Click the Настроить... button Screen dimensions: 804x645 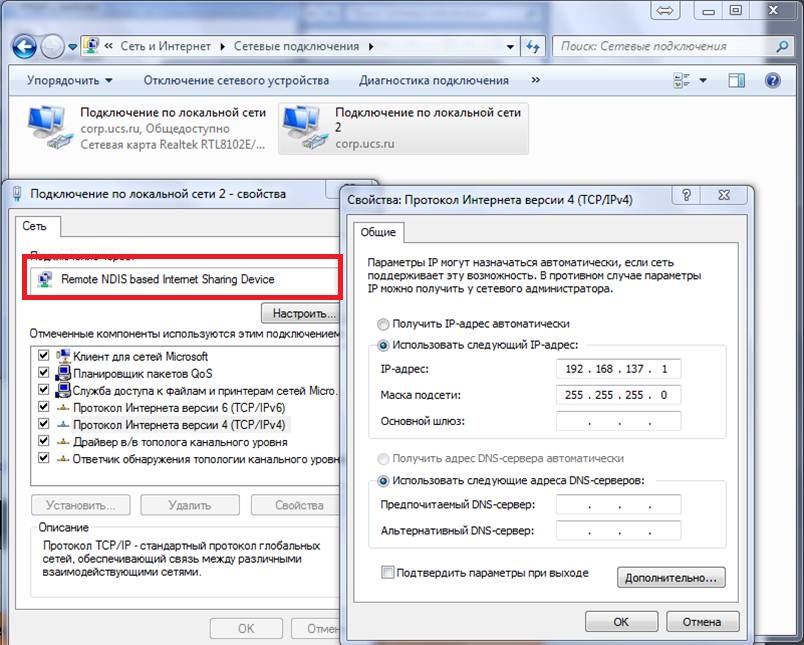[300, 313]
